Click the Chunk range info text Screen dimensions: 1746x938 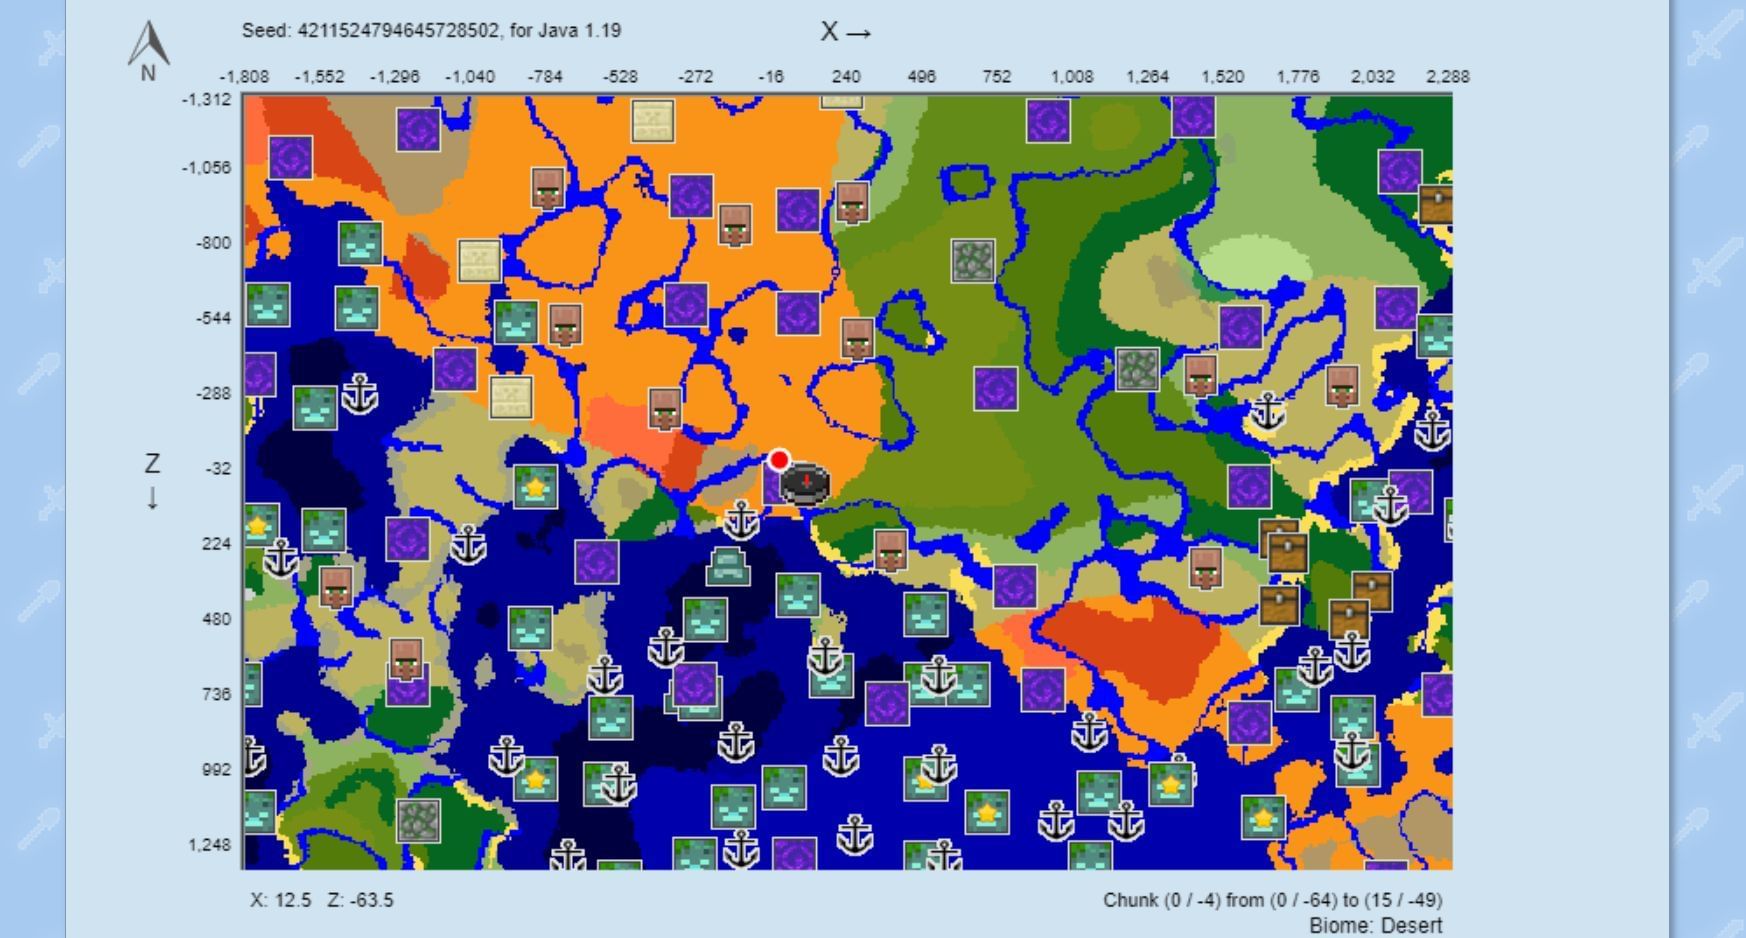(1272, 900)
